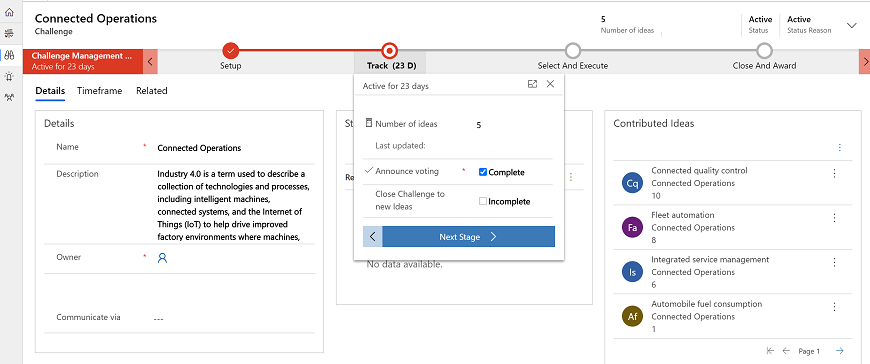
Task: Switch to the Timeframe tab
Action: pyautogui.click(x=99, y=91)
